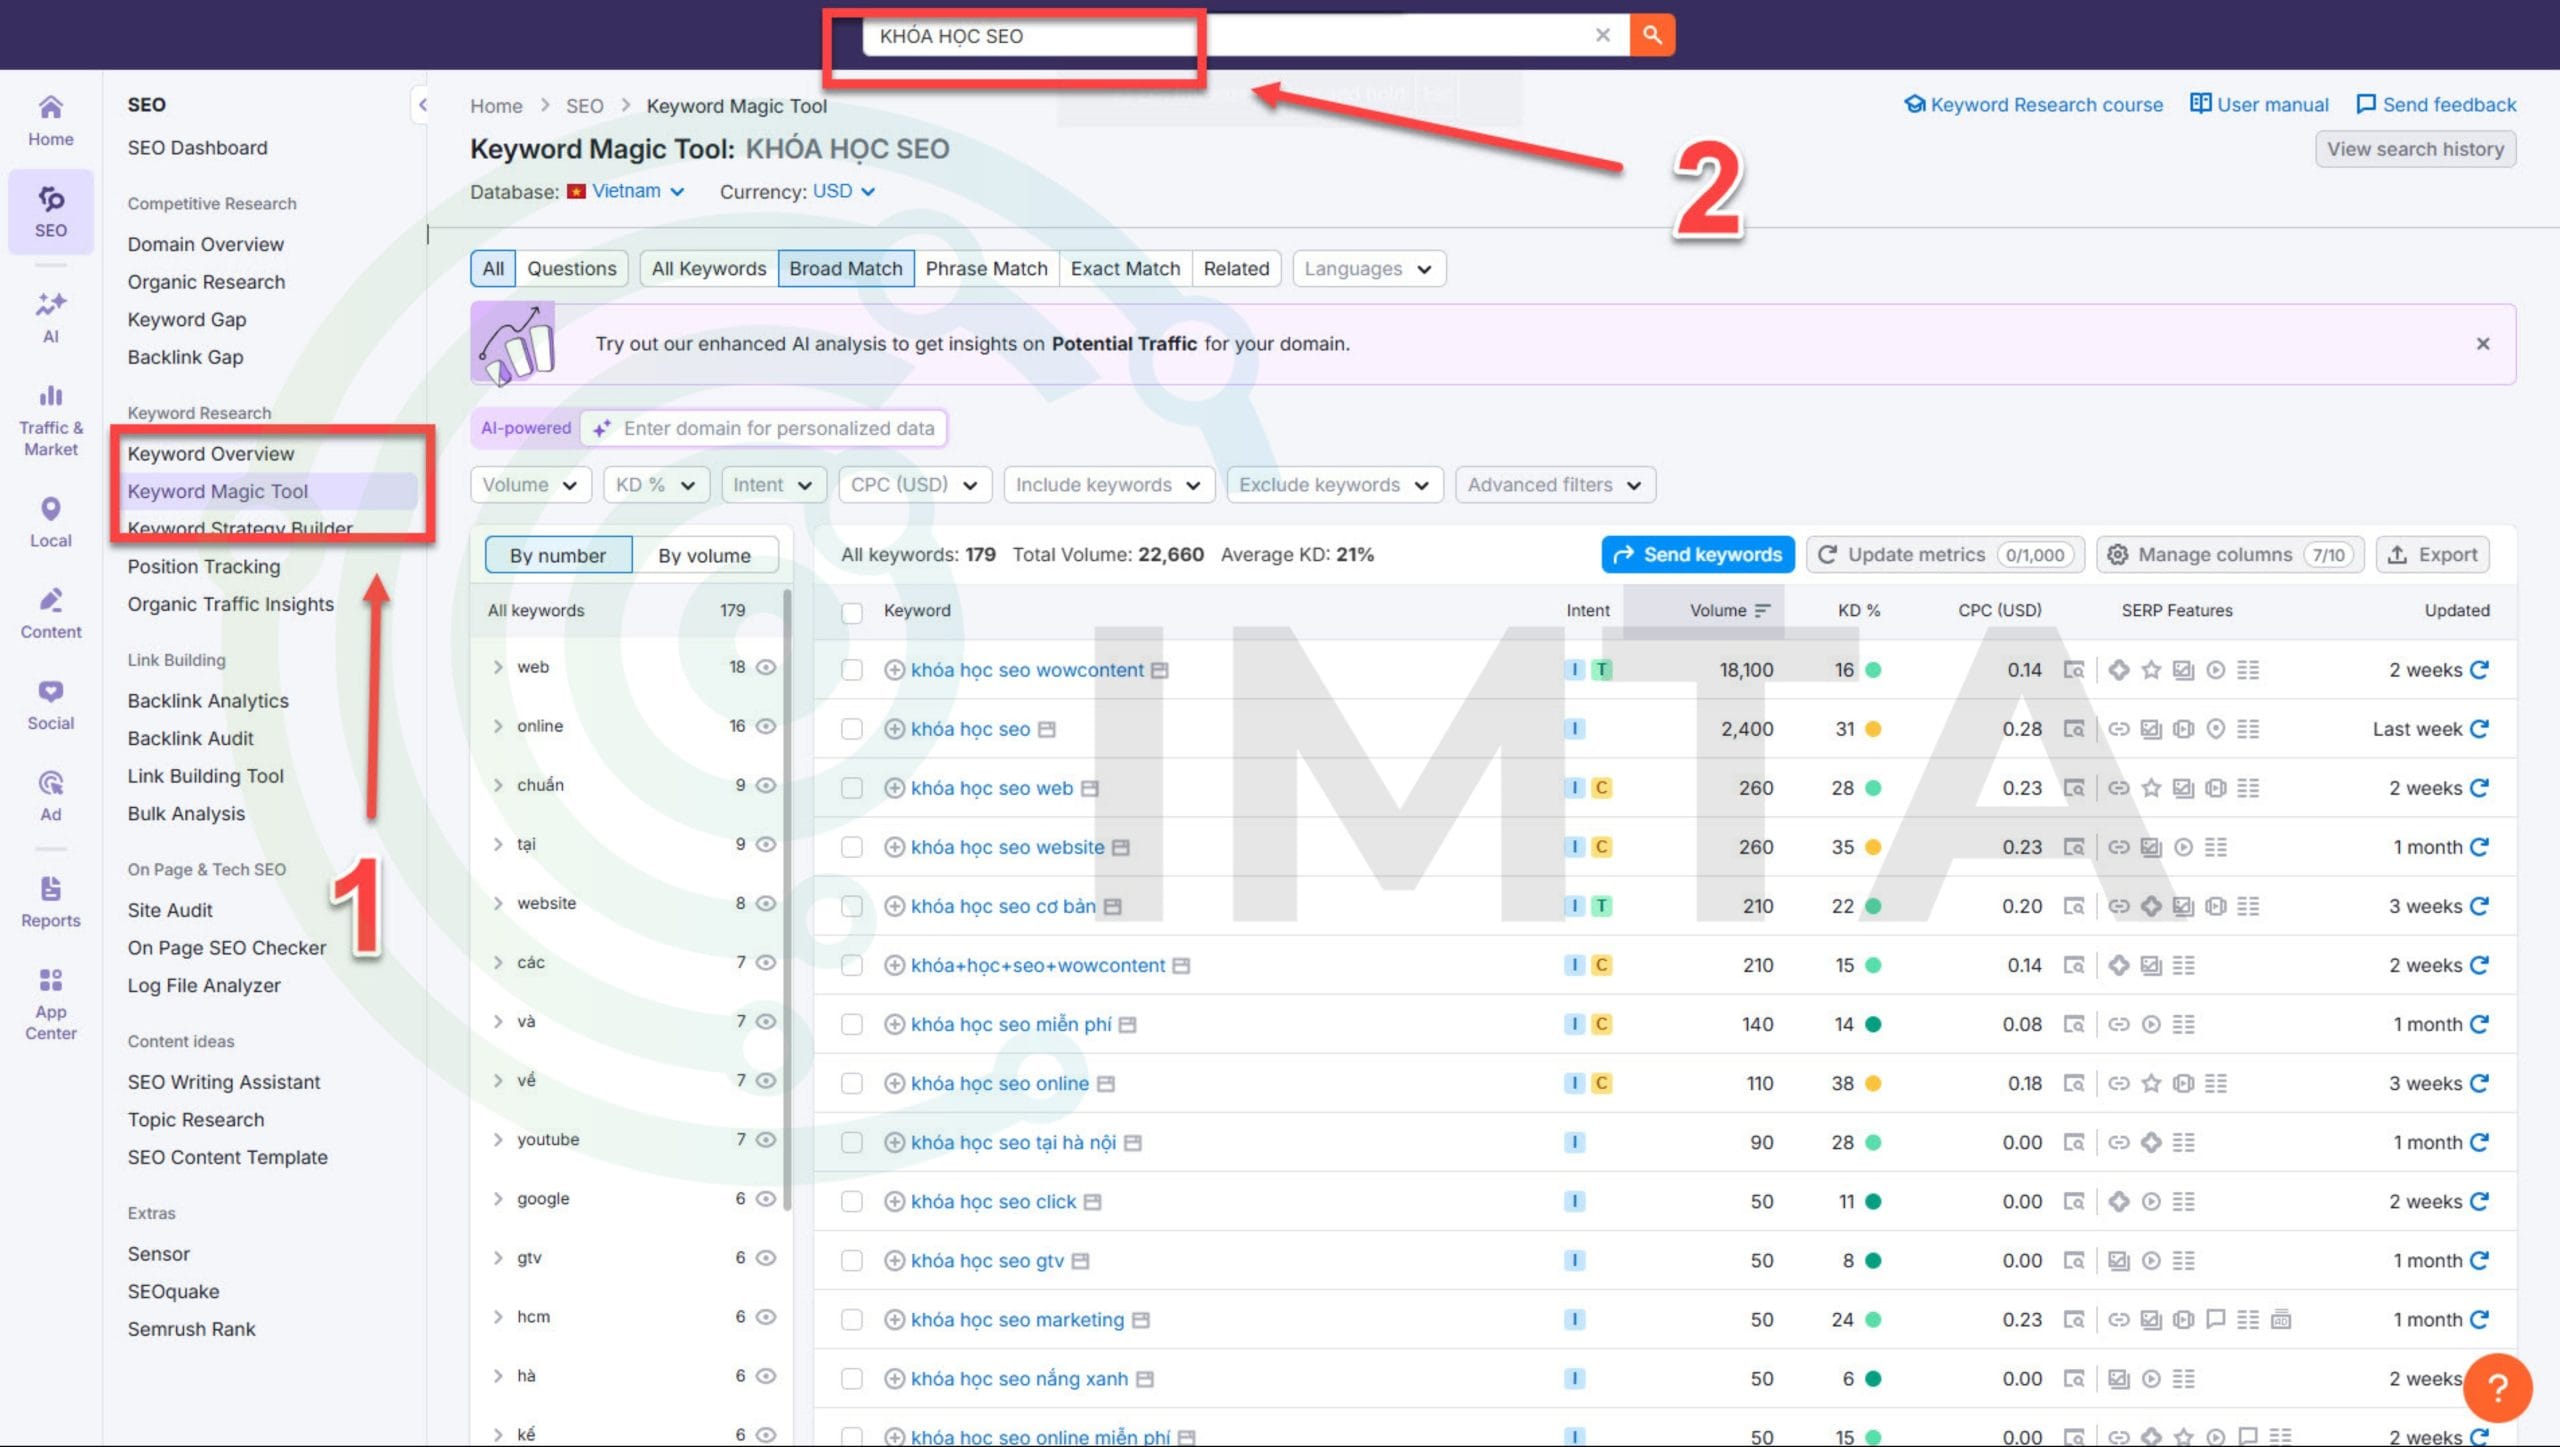Expand the youtube keyword group
Screen dimensions: 2560x1447
click(x=498, y=1139)
